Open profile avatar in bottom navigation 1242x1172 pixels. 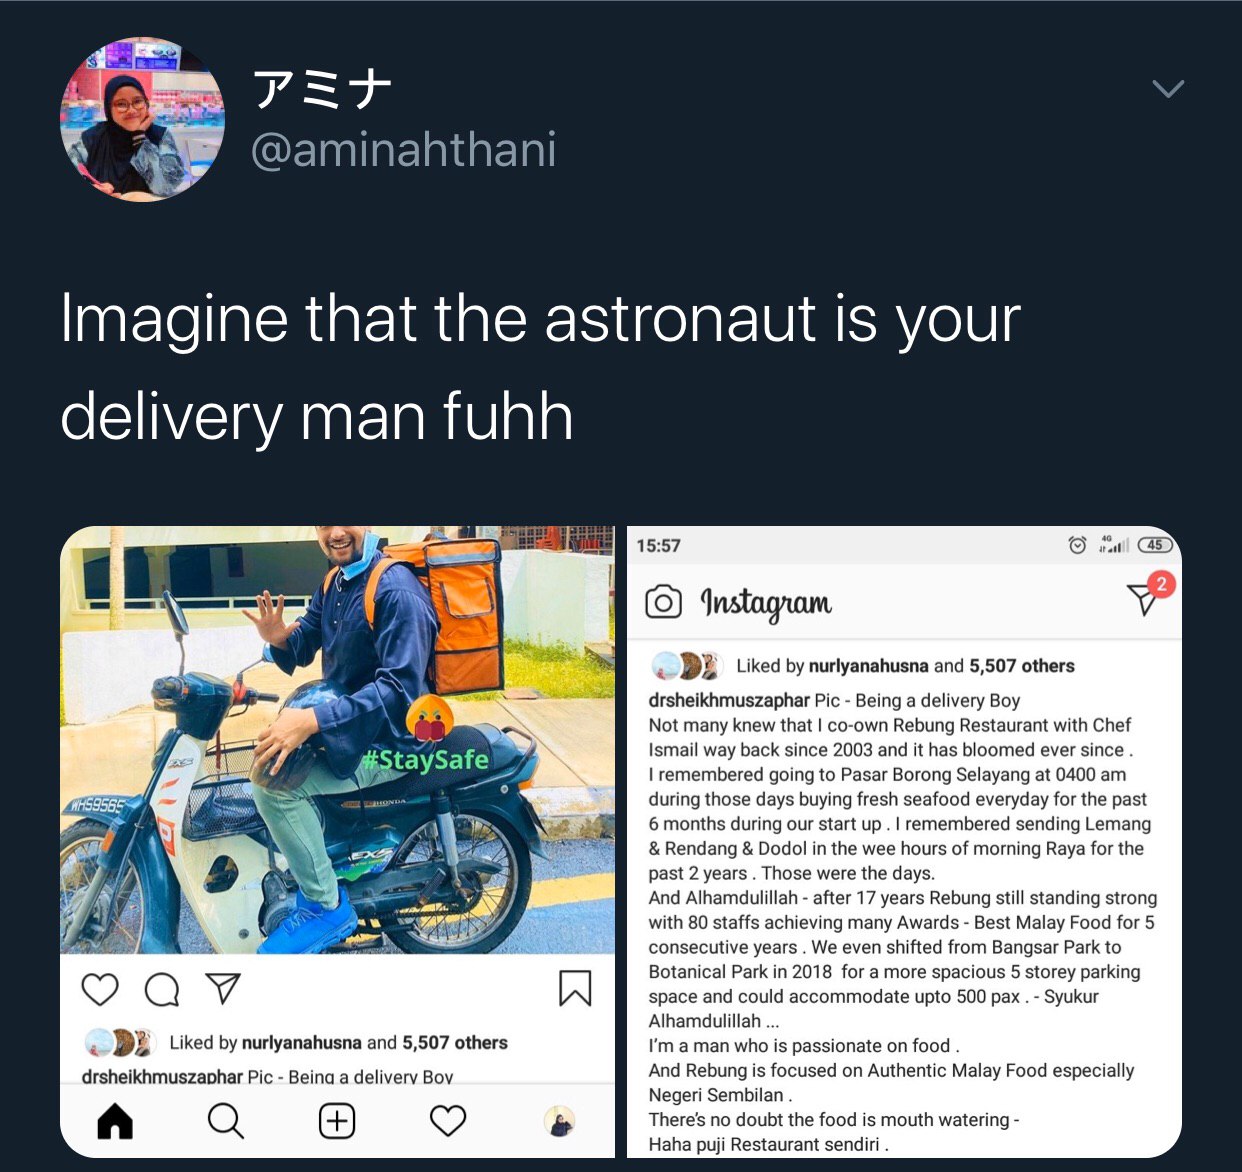point(560,1120)
